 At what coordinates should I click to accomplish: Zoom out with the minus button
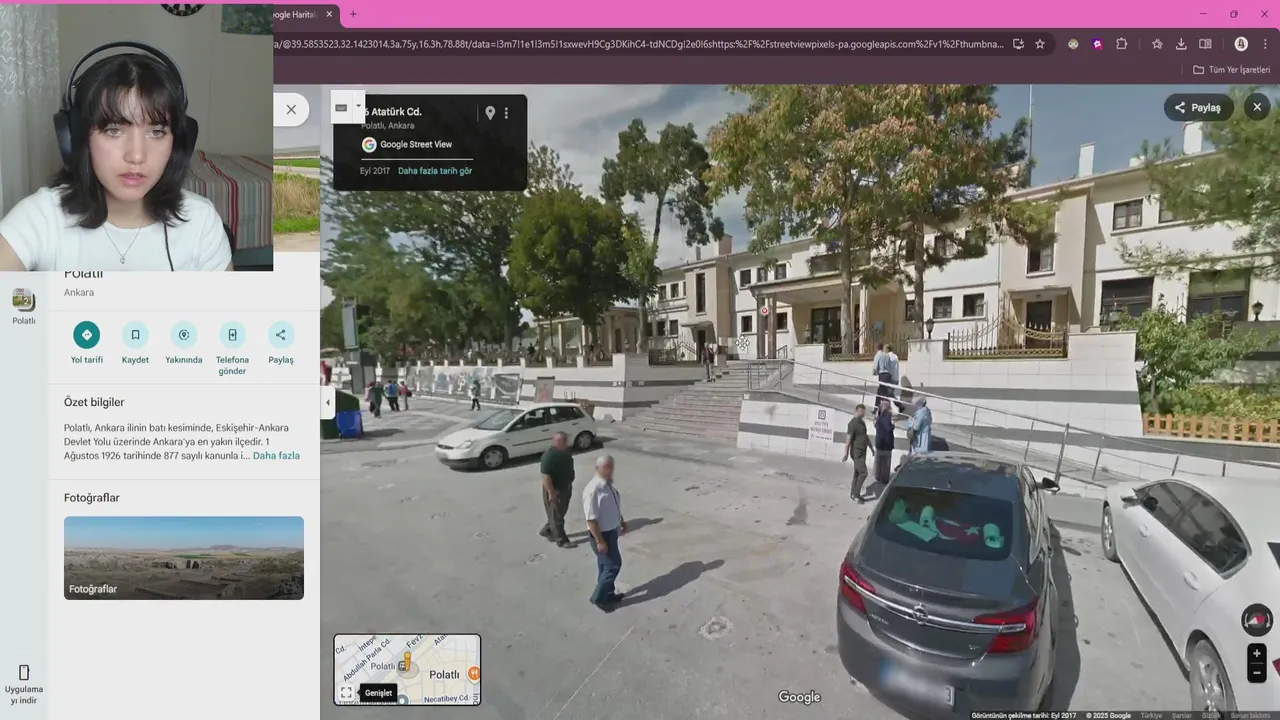coord(1257,673)
